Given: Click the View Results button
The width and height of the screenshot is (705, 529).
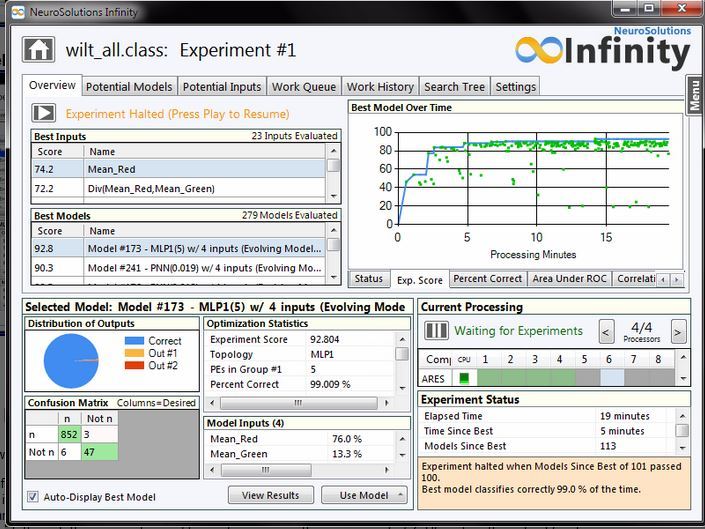Looking at the screenshot, I should 270,495.
